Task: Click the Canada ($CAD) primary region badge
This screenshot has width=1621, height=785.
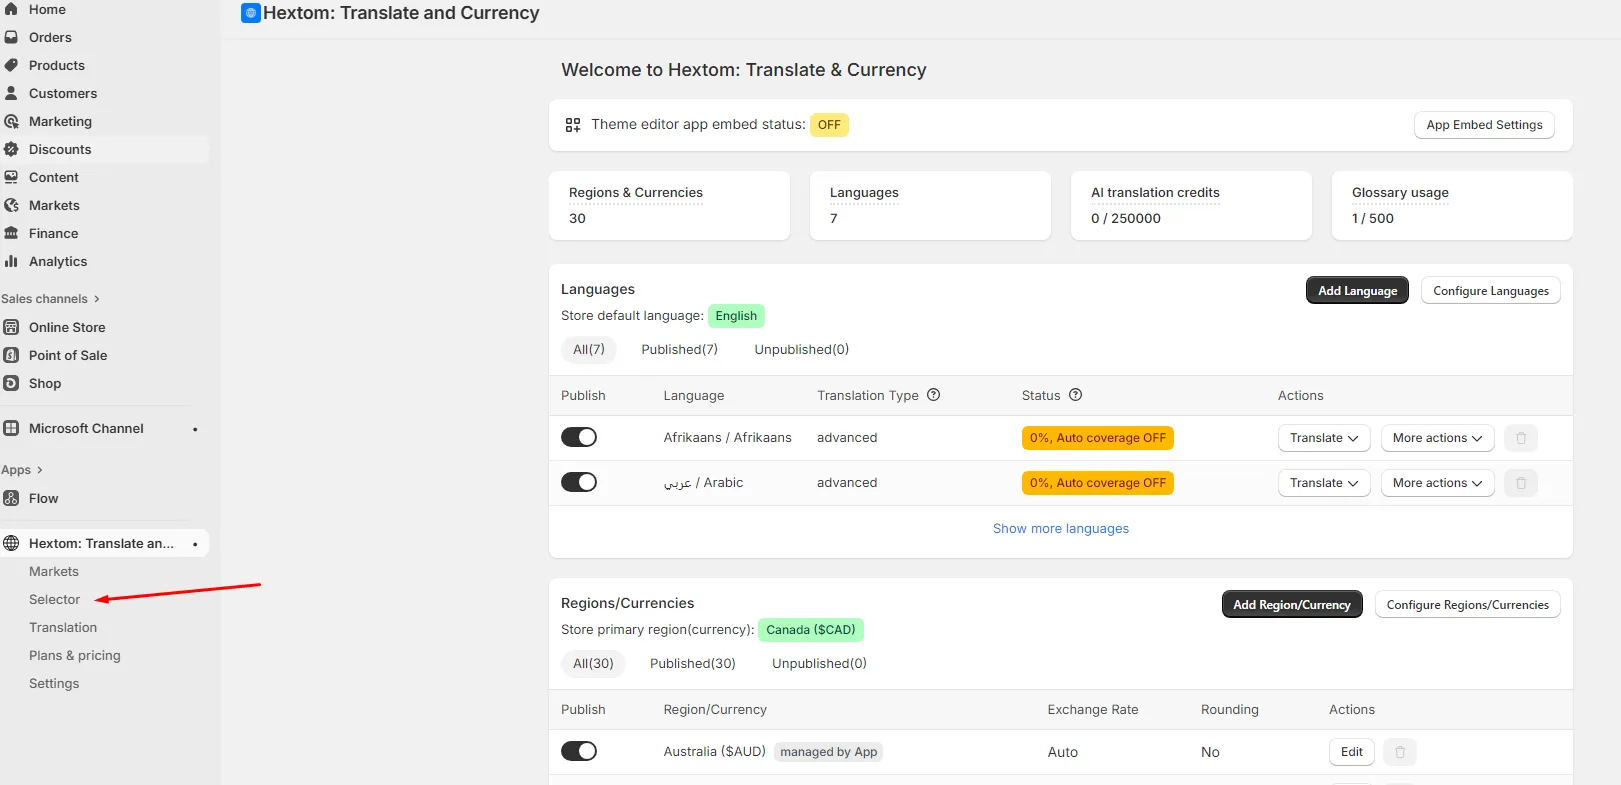Action: pyautogui.click(x=811, y=630)
